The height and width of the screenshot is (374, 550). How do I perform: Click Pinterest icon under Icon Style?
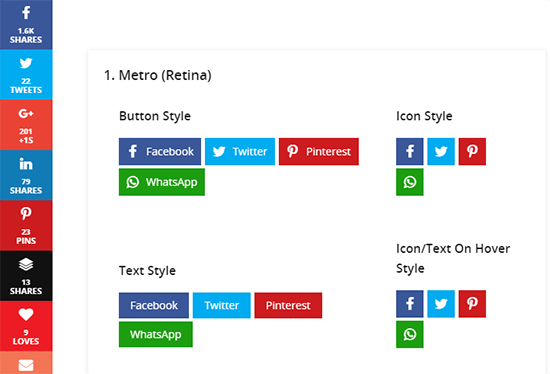[472, 152]
